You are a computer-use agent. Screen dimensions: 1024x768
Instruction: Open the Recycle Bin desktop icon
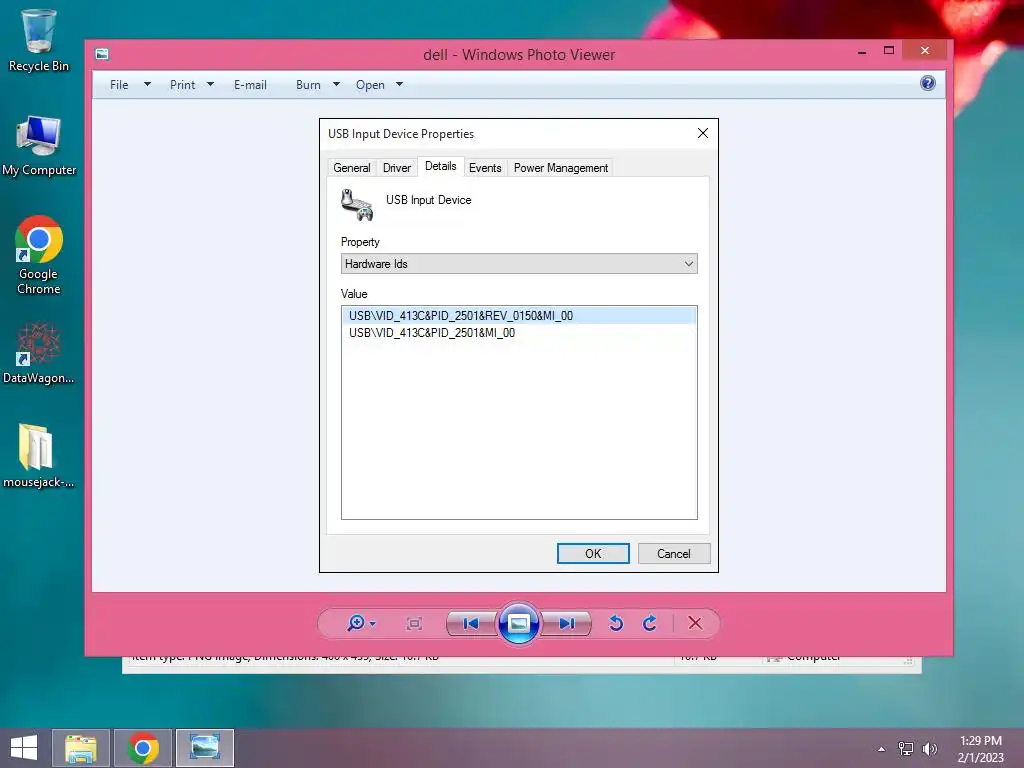coord(39,40)
